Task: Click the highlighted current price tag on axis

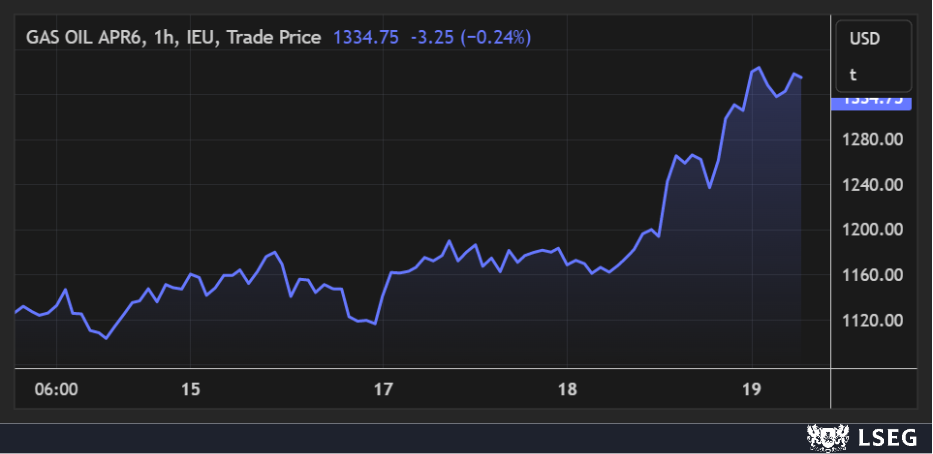Action: [x=871, y=101]
